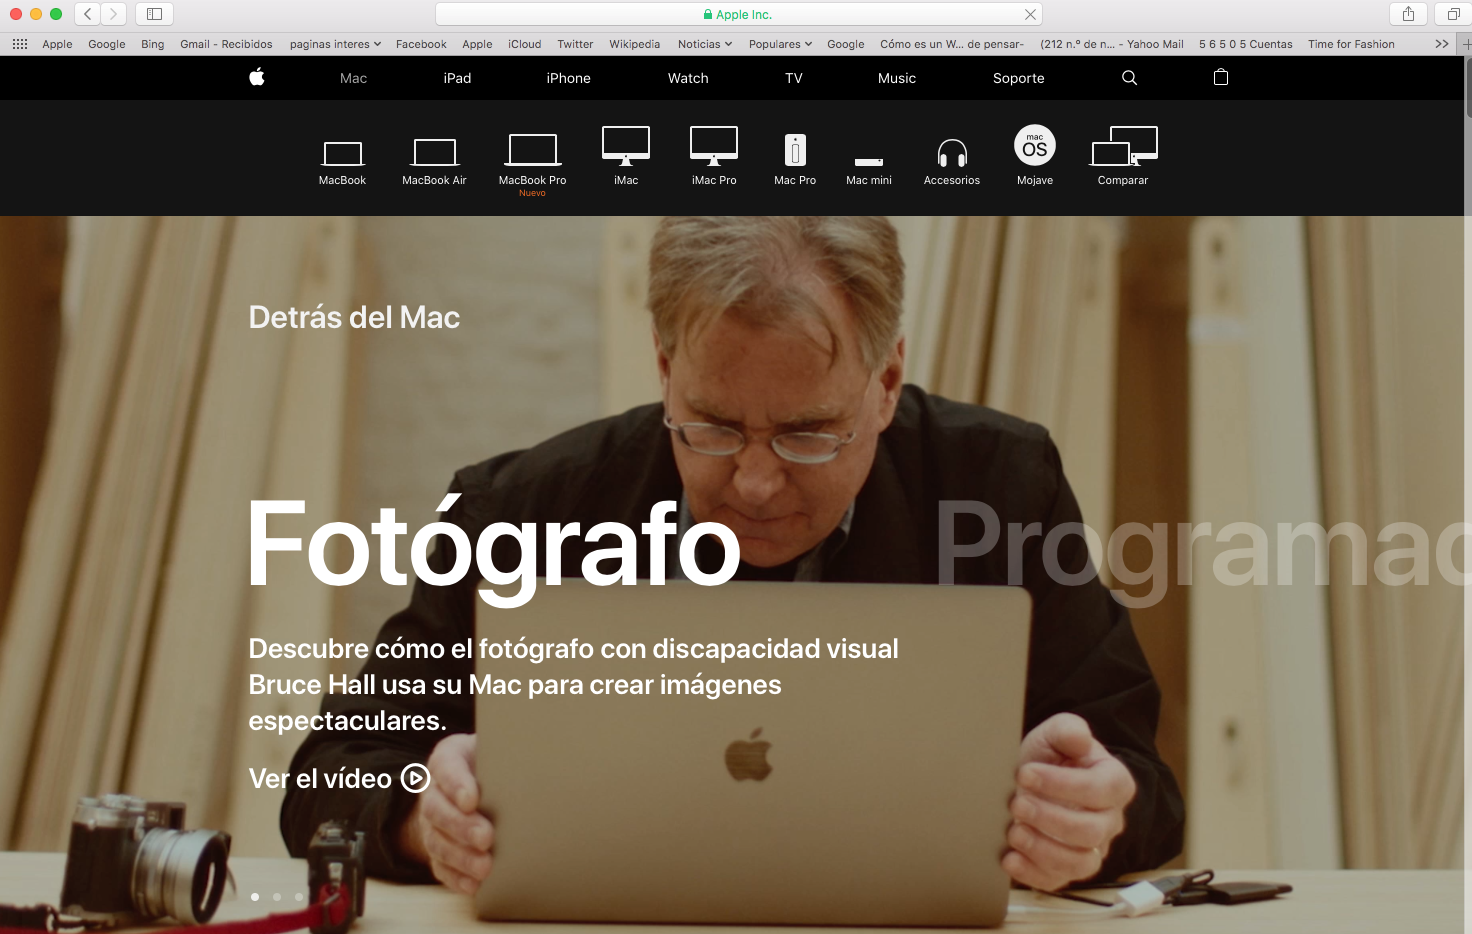Open the Watch tab in navigation
Viewport: 1472px width, 934px height.
click(688, 78)
